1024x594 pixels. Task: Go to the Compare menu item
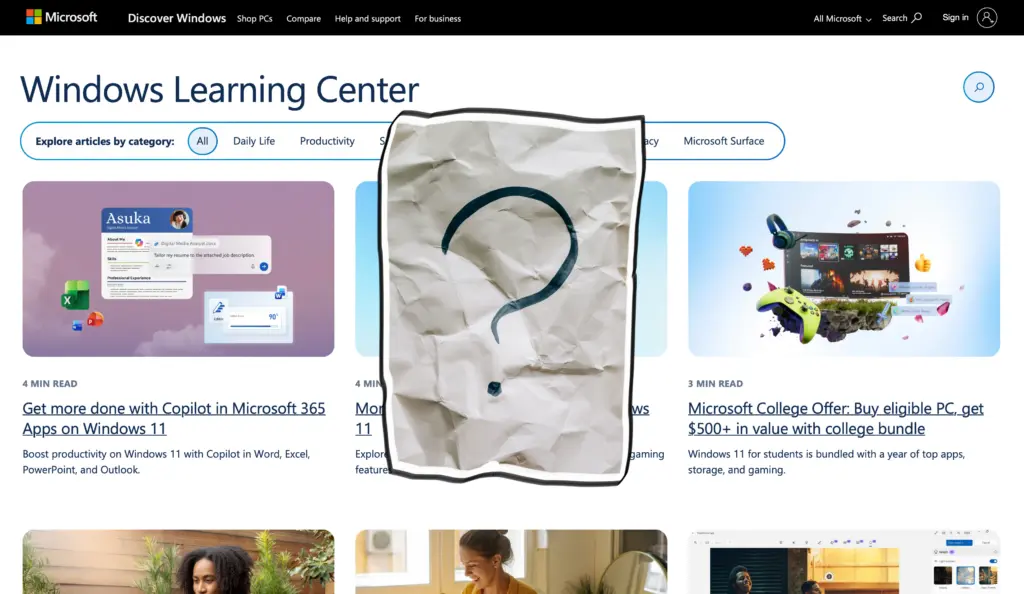[304, 18]
